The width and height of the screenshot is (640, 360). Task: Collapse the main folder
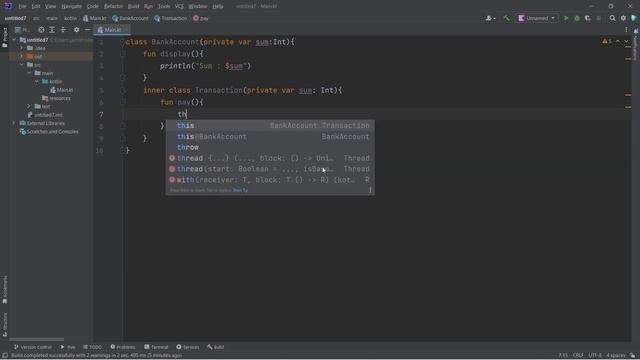click(x=29, y=73)
